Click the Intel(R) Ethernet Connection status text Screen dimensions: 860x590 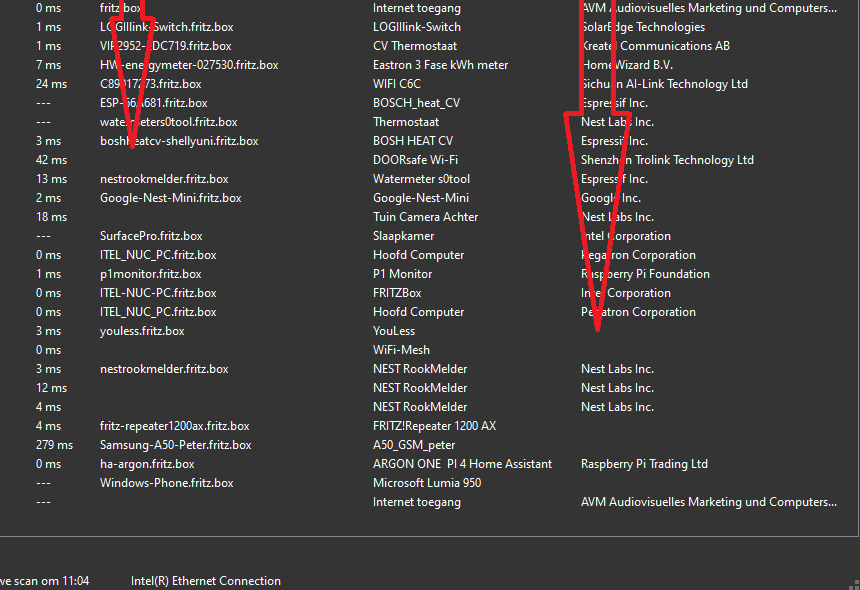206,581
